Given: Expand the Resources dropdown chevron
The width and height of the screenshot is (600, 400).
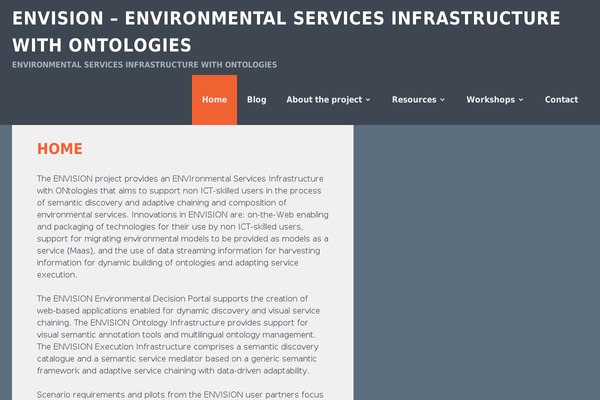Looking at the screenshot, I should 443,100.
